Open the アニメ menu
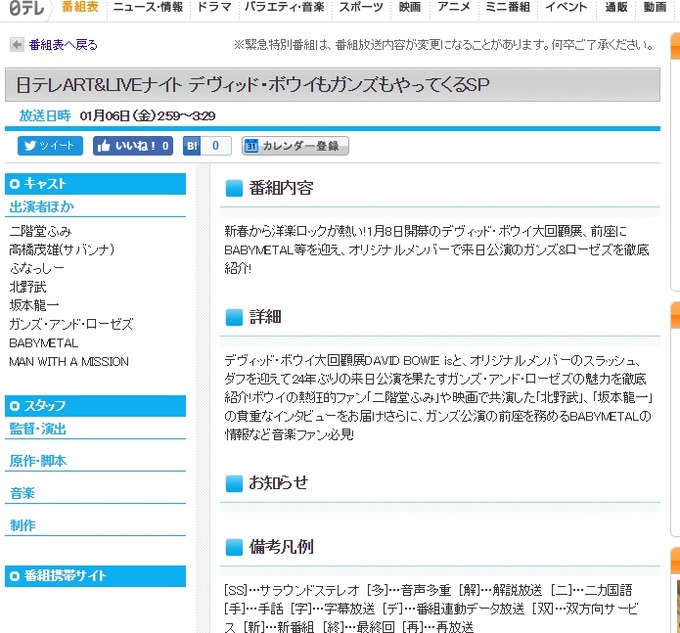680x633 pixels. (454, 7)
